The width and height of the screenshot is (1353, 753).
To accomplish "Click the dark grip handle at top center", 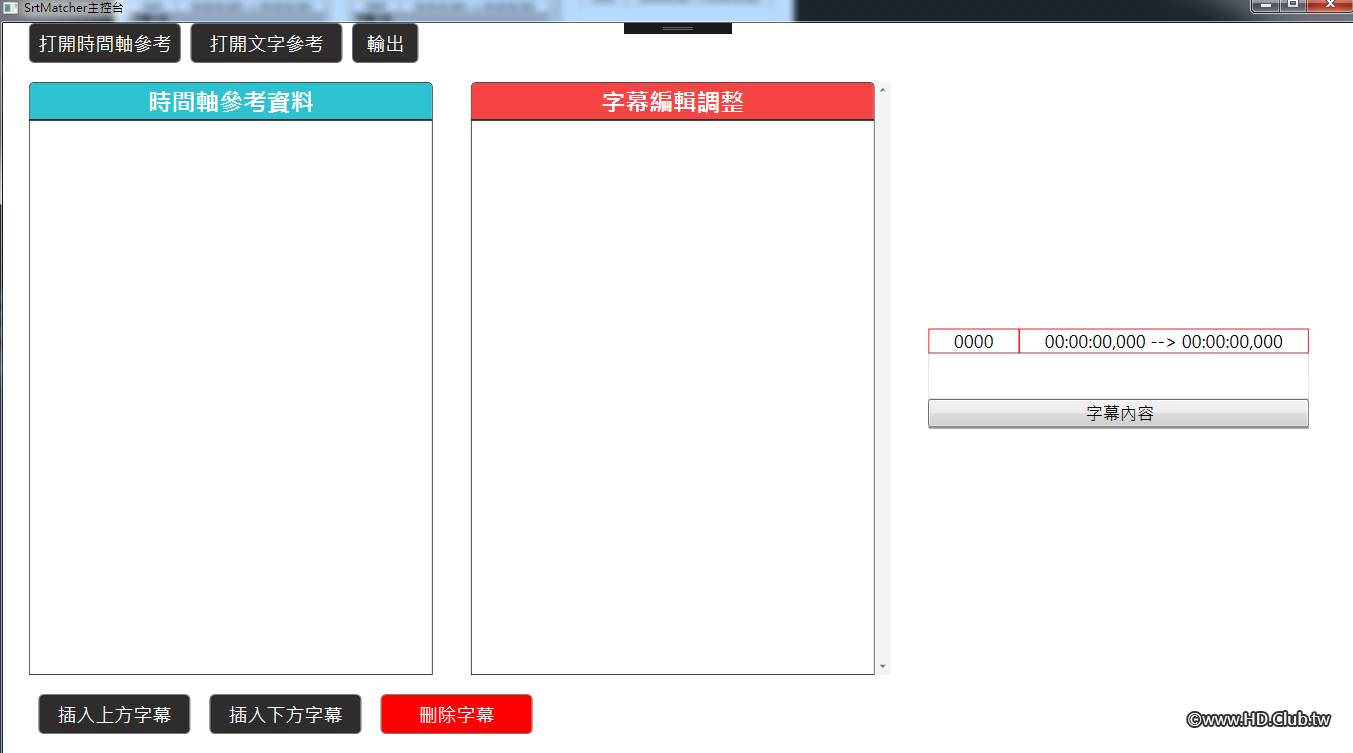I will [x=678, y=28].
